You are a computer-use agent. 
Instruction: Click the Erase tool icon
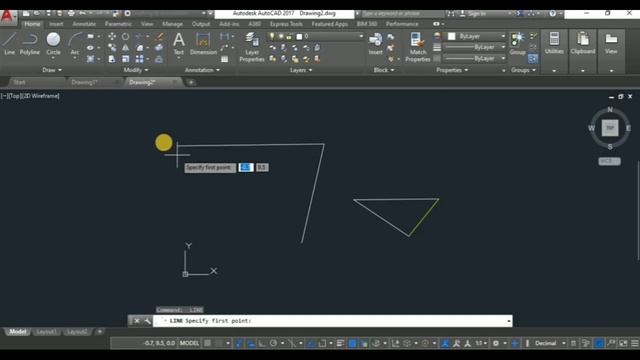pos(160,37)
